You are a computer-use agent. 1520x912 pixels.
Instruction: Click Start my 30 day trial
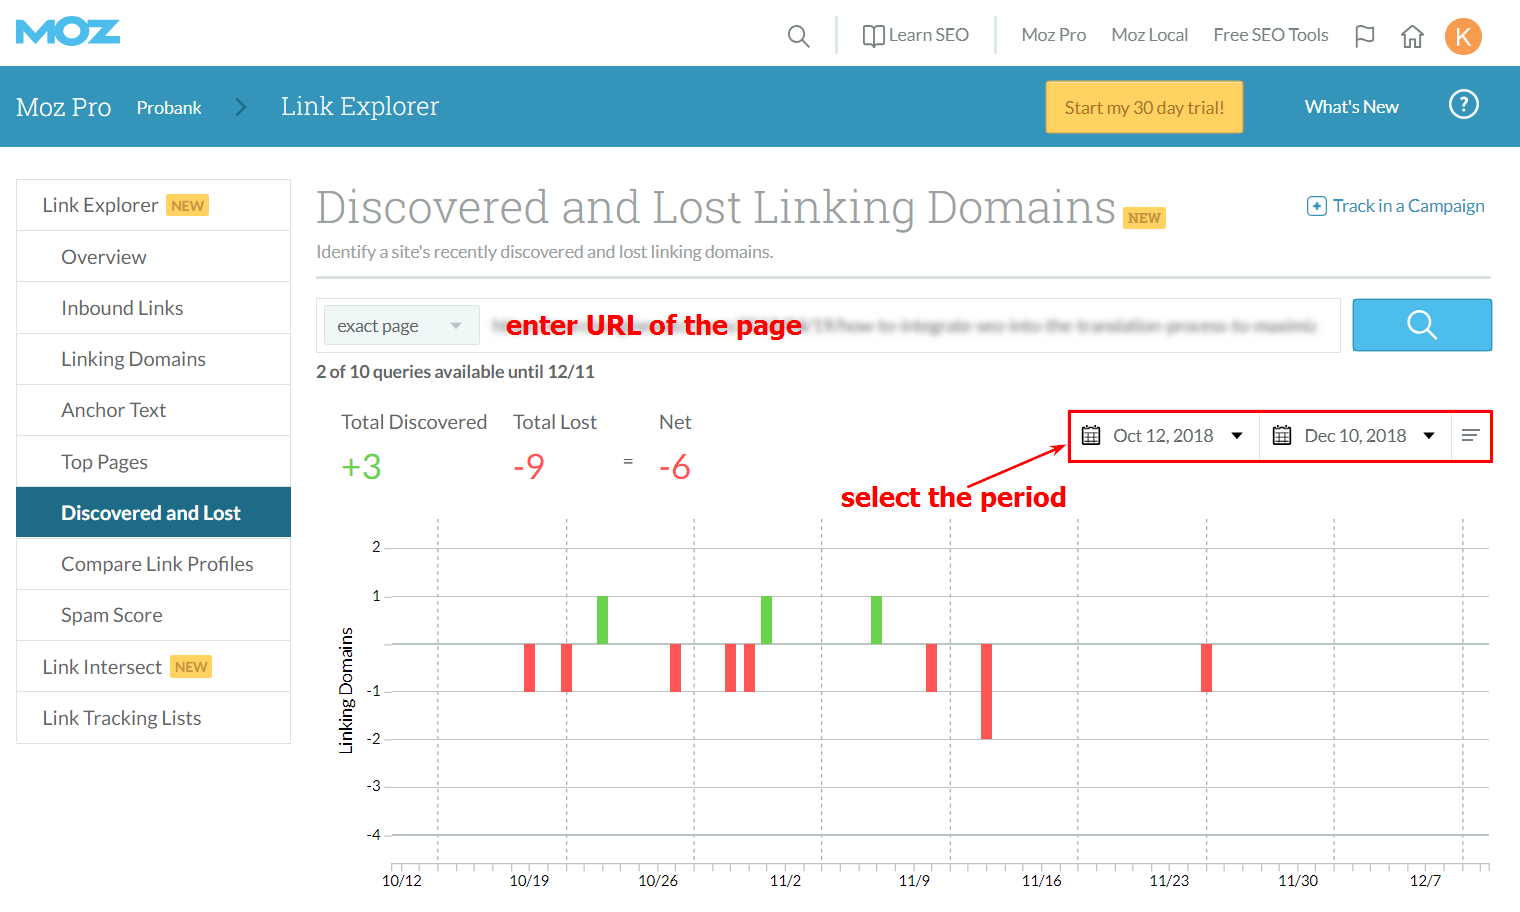[1143, 106]
